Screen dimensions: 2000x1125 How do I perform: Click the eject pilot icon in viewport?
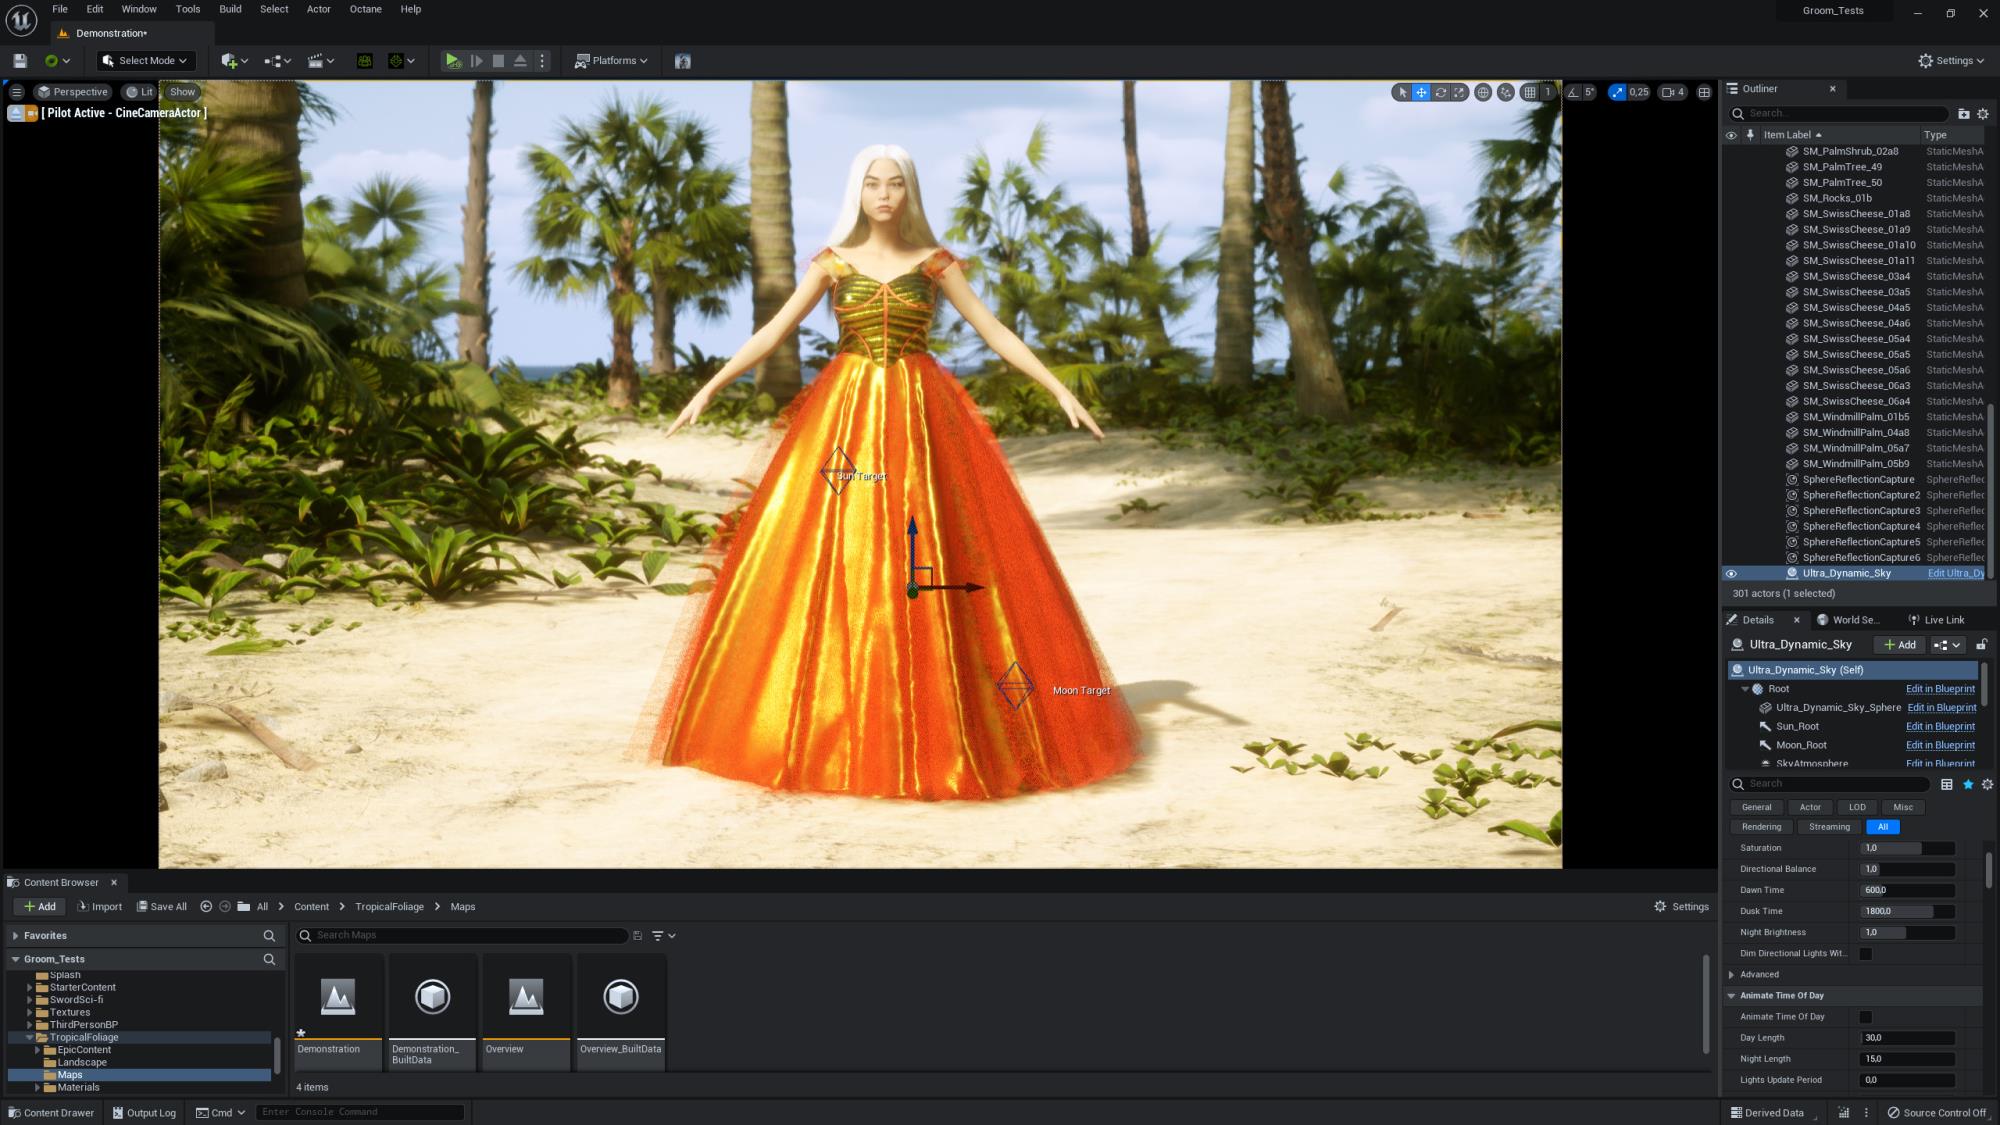click(x=16, y=113)
